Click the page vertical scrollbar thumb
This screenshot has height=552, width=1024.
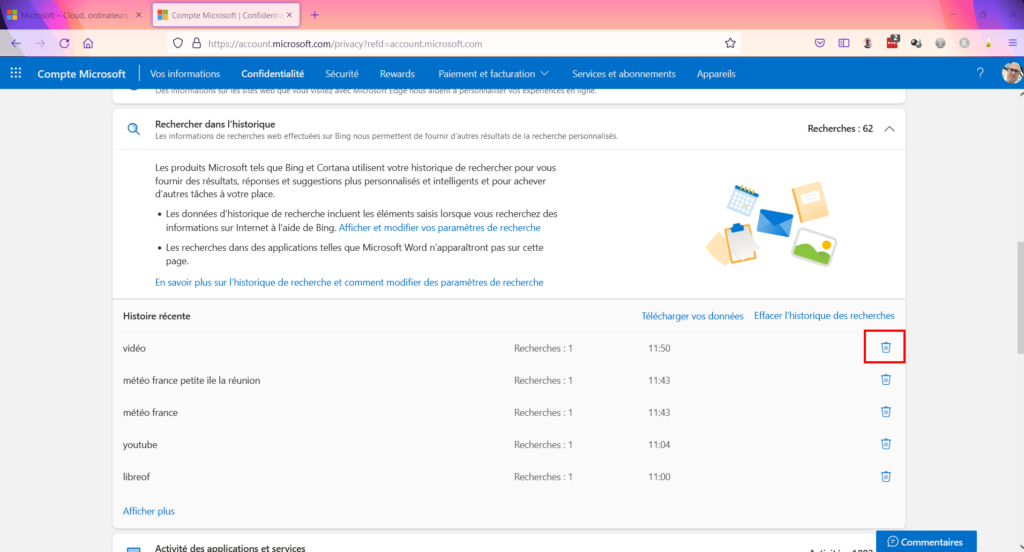click(x=1020, y=298)
